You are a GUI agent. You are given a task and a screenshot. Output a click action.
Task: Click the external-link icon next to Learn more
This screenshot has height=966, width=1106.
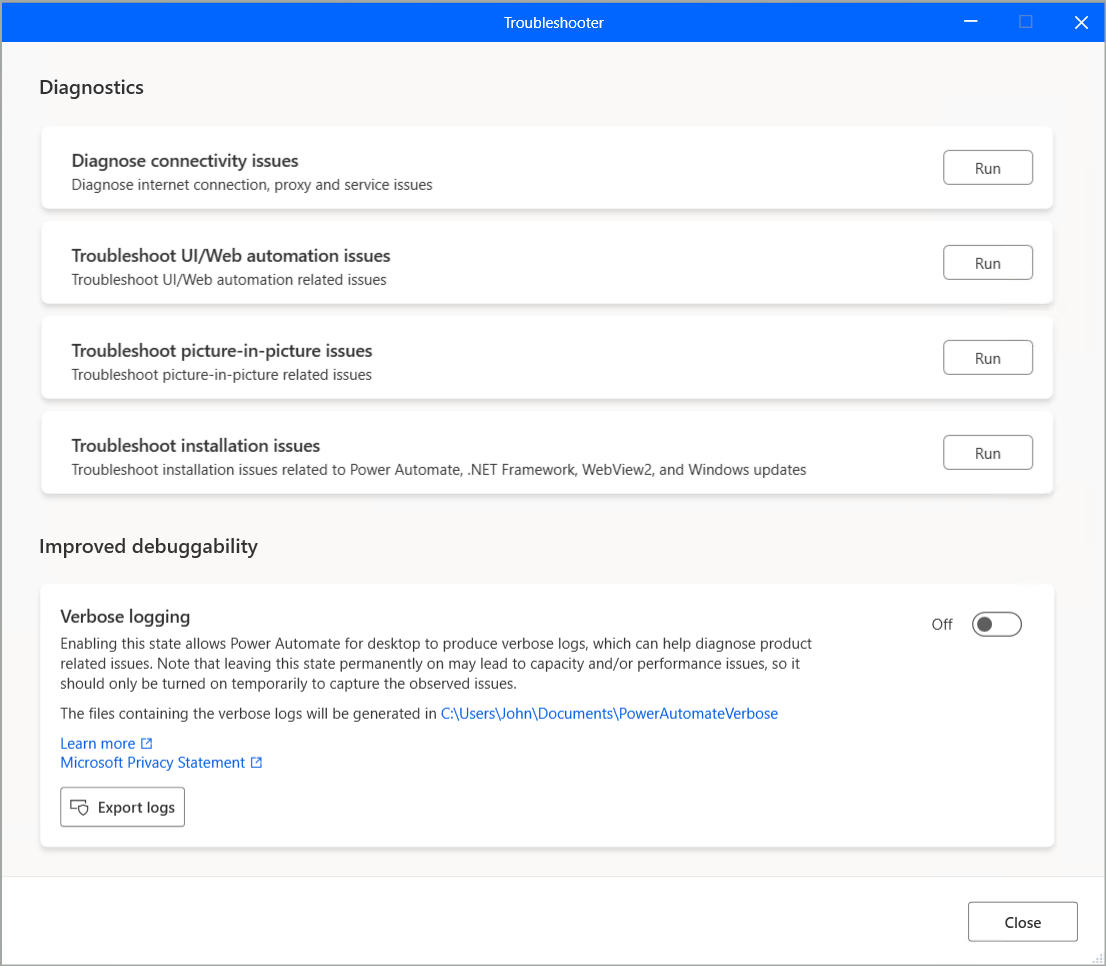pos(147,743)
